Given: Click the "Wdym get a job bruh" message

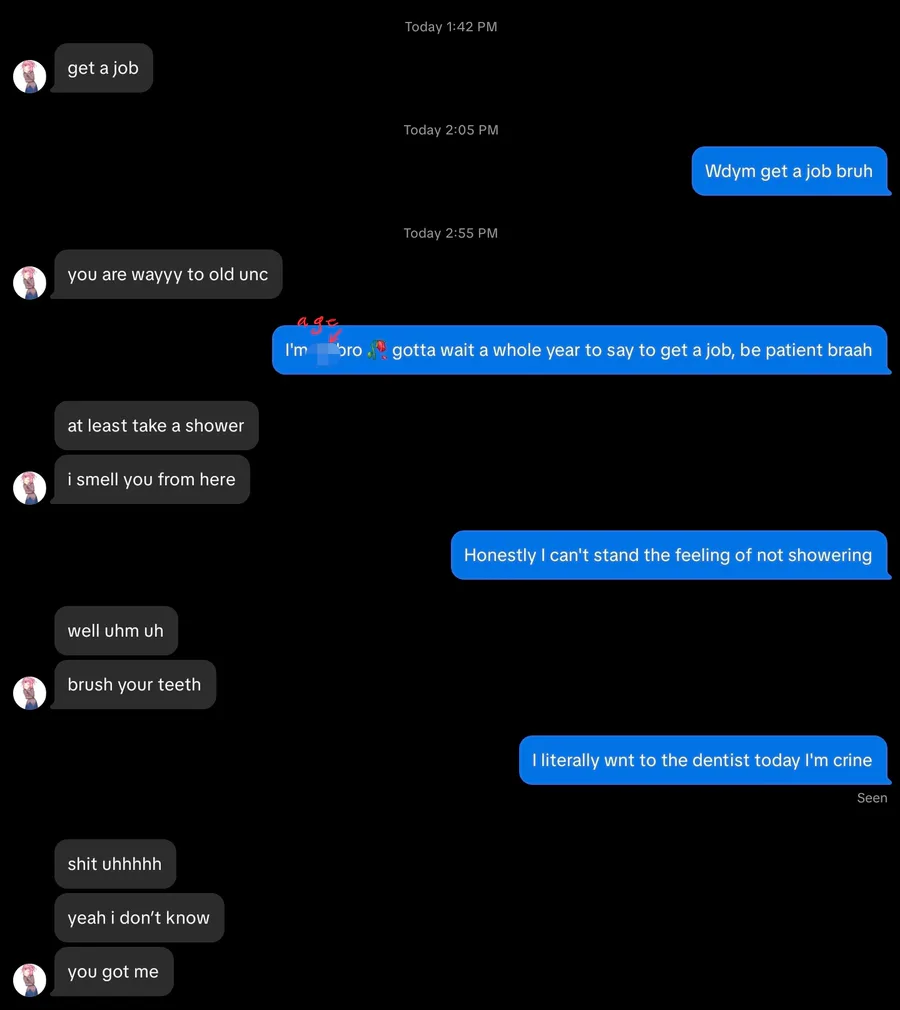Looking at the screenshot, I should click(x=789, y=171).
